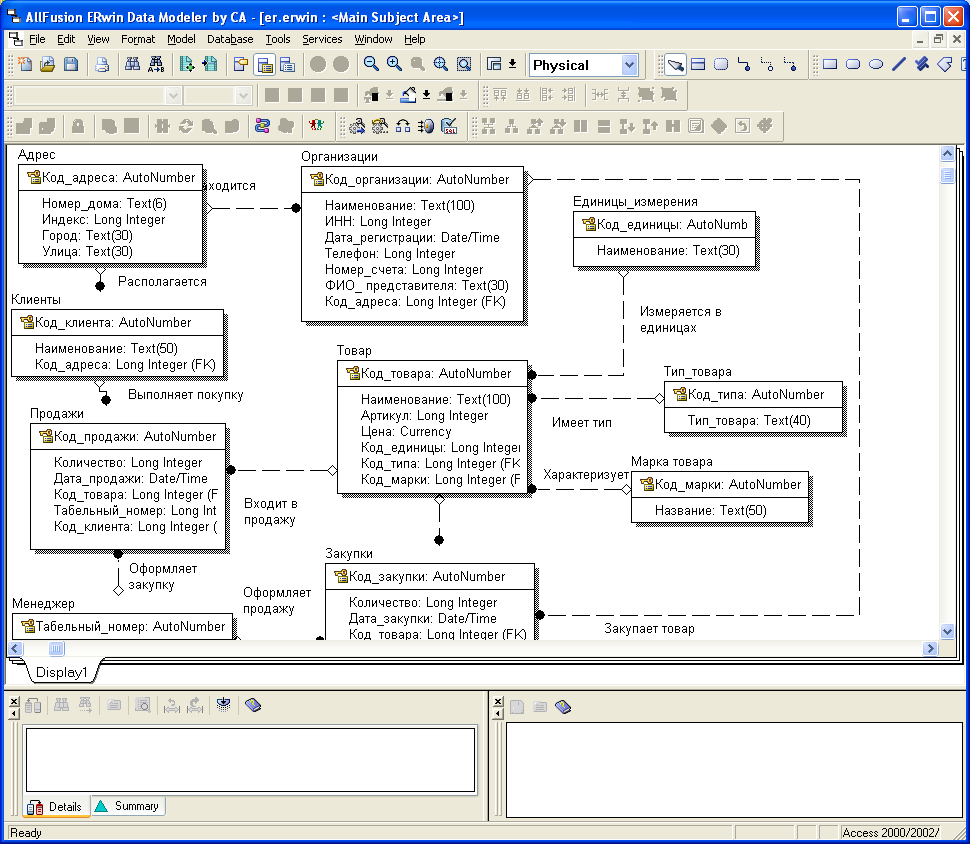Select the Название: Text(50) column
The image size is (970, 844).
point(711,510)
